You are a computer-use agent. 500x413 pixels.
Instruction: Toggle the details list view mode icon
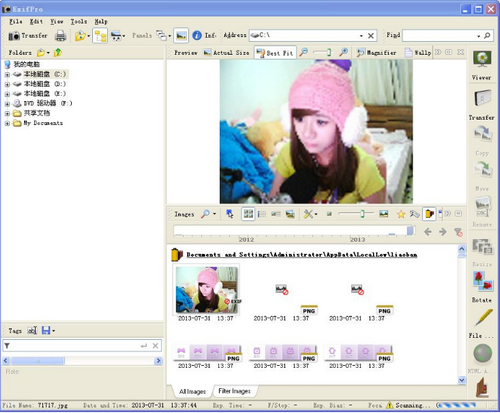262,214
